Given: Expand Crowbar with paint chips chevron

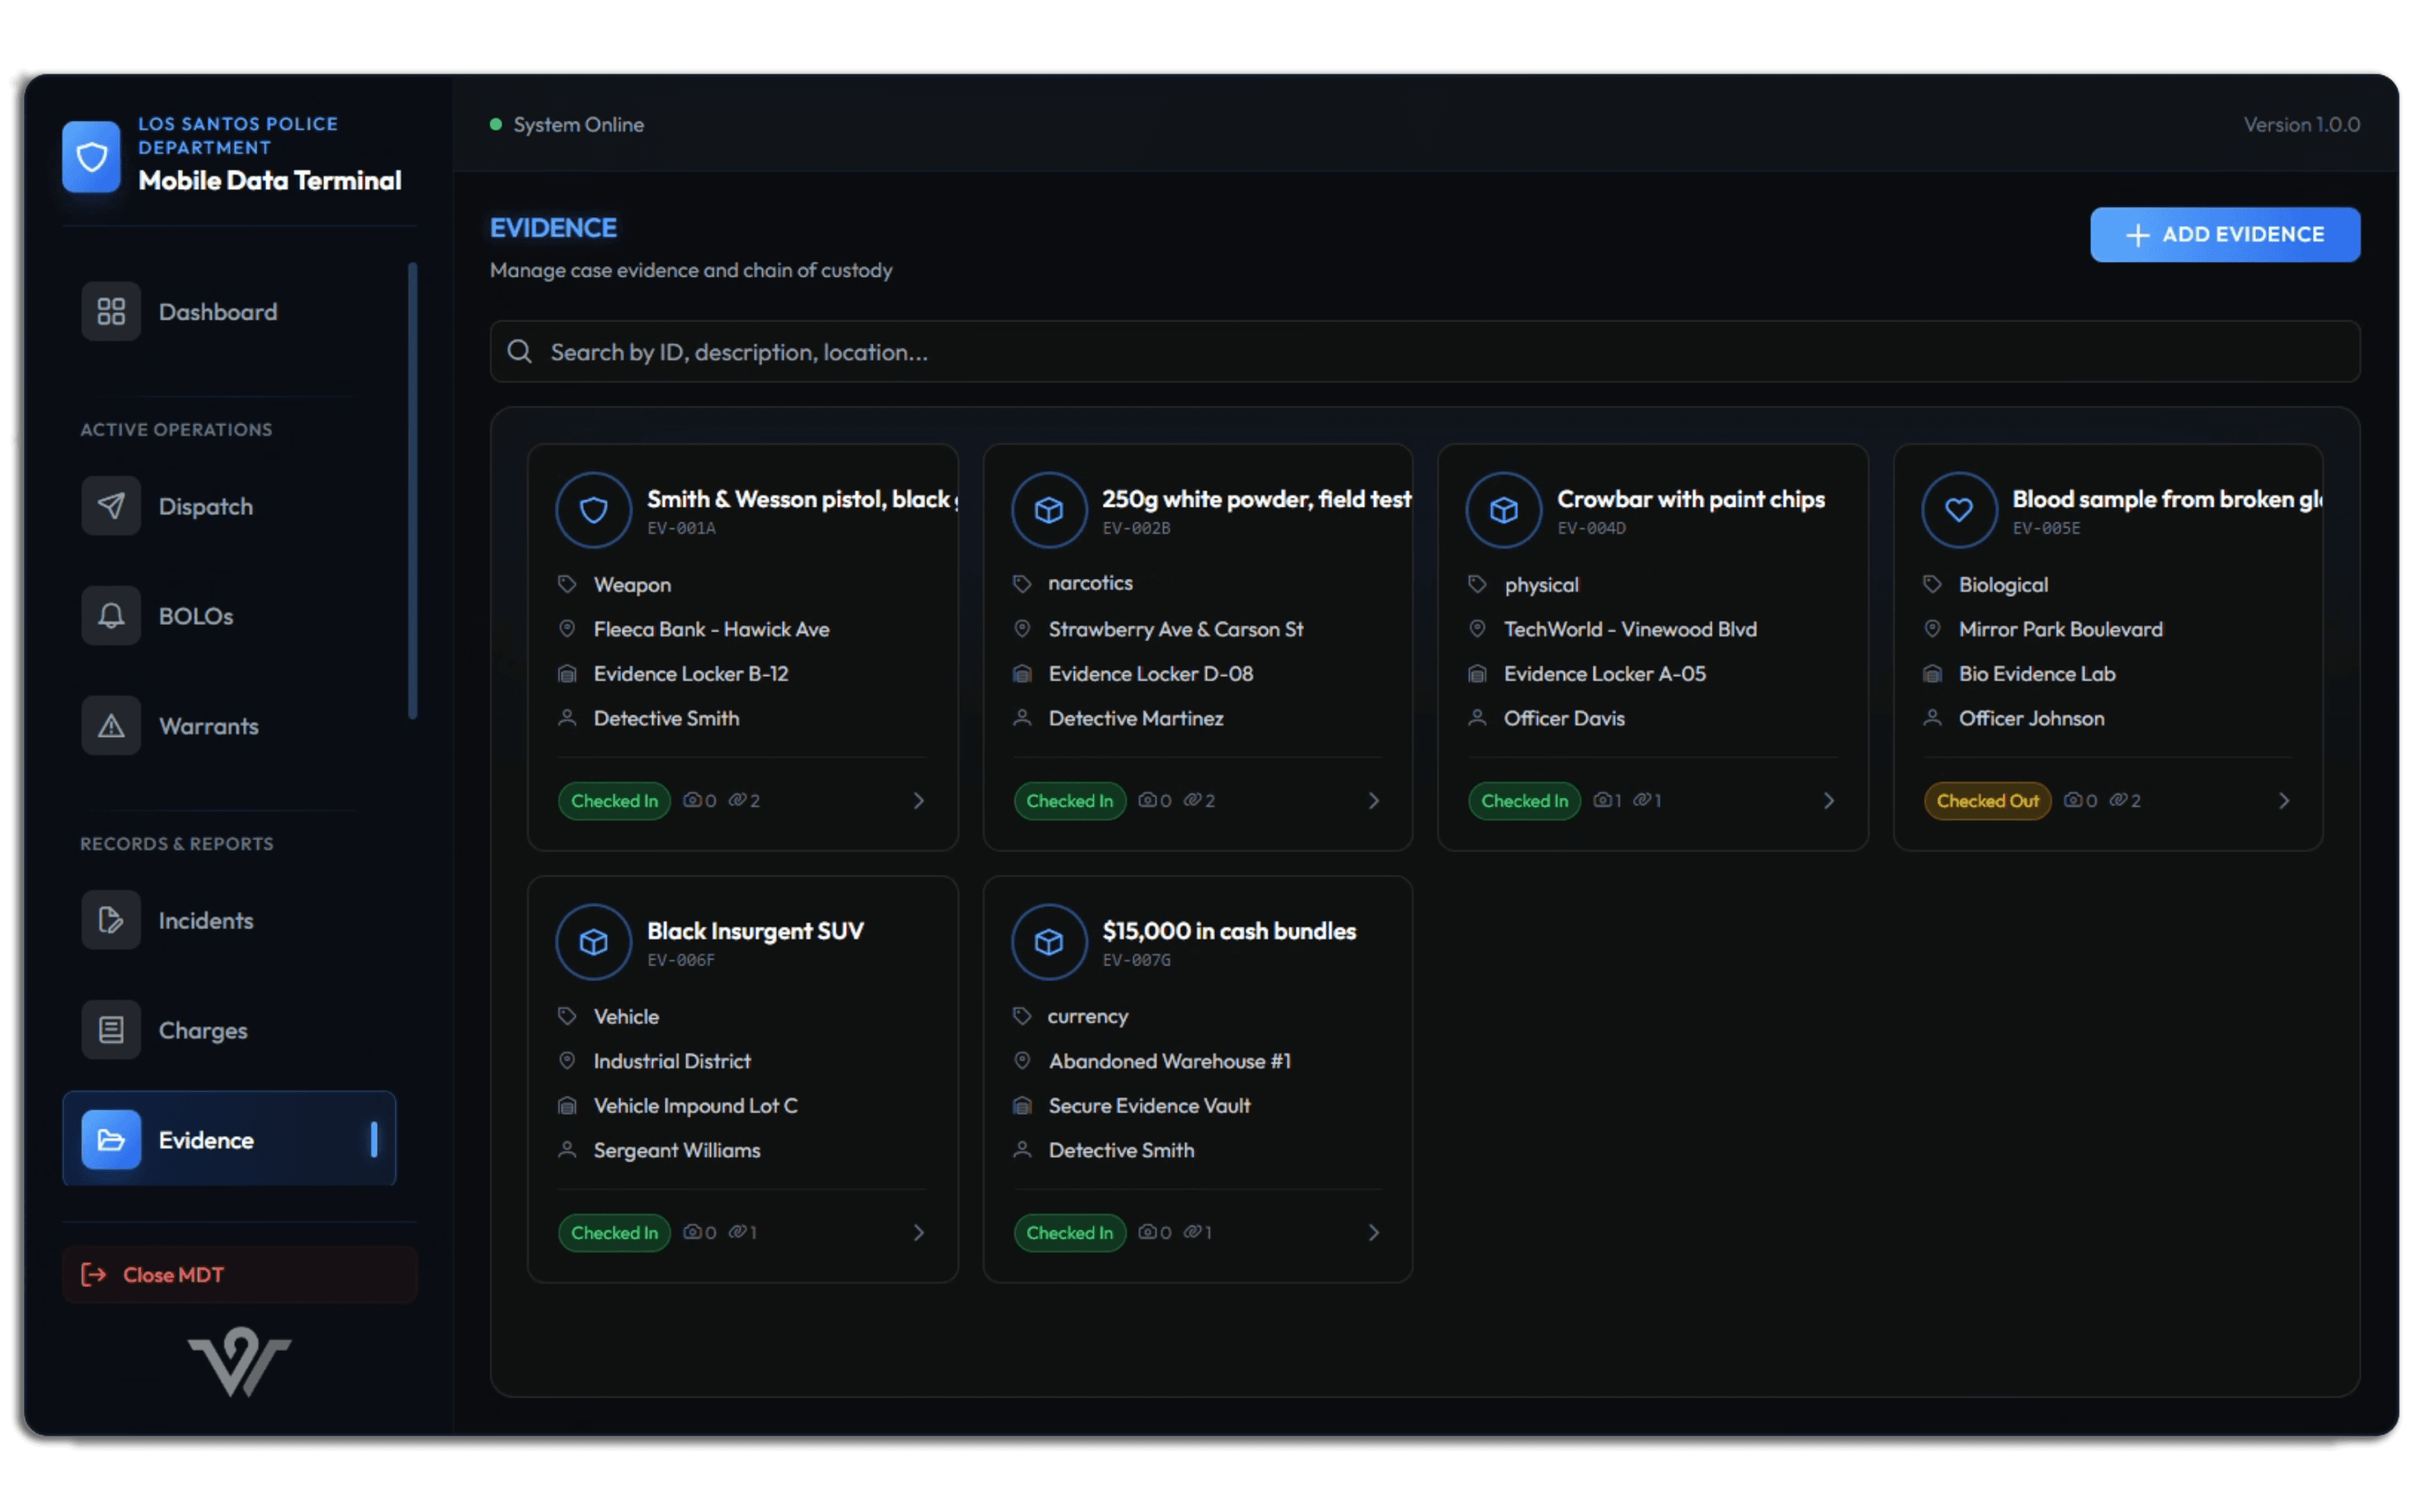Looking at the screenshot, I should point(1828,801).
